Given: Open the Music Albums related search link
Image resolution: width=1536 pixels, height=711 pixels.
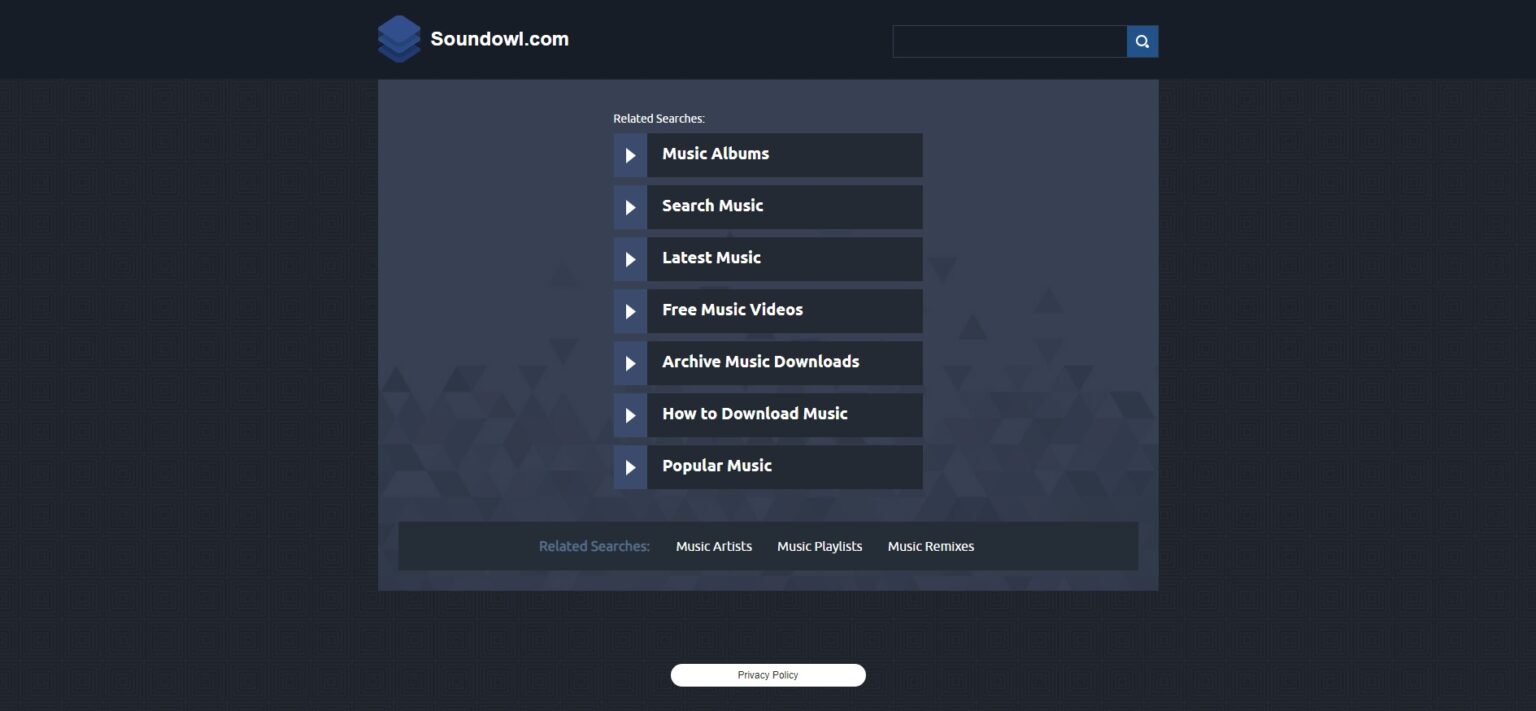Looking at the screenshot, I should click(x=715, y=154).
